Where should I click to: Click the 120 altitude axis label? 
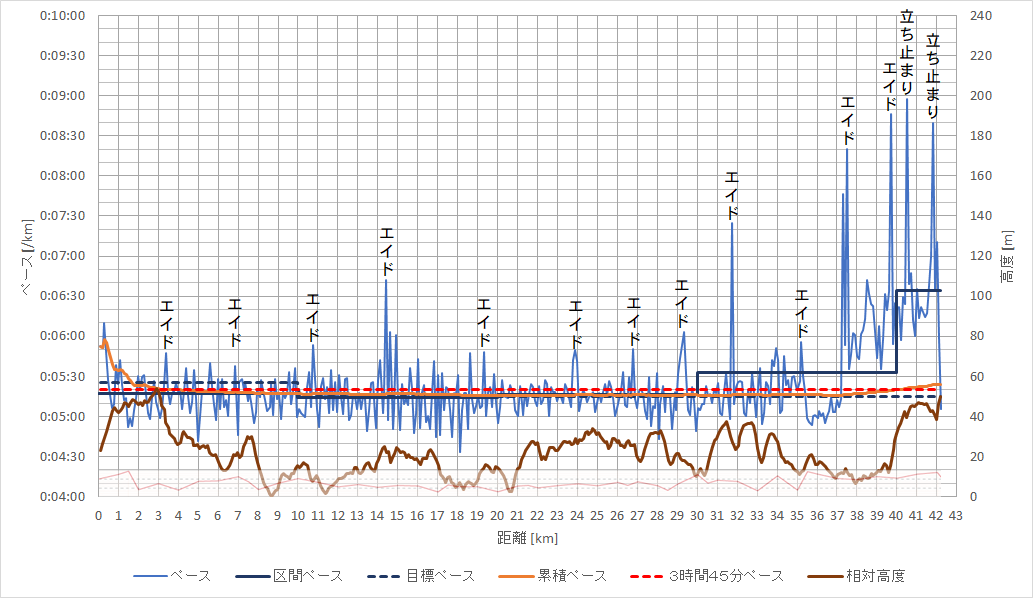pos(981,256)
